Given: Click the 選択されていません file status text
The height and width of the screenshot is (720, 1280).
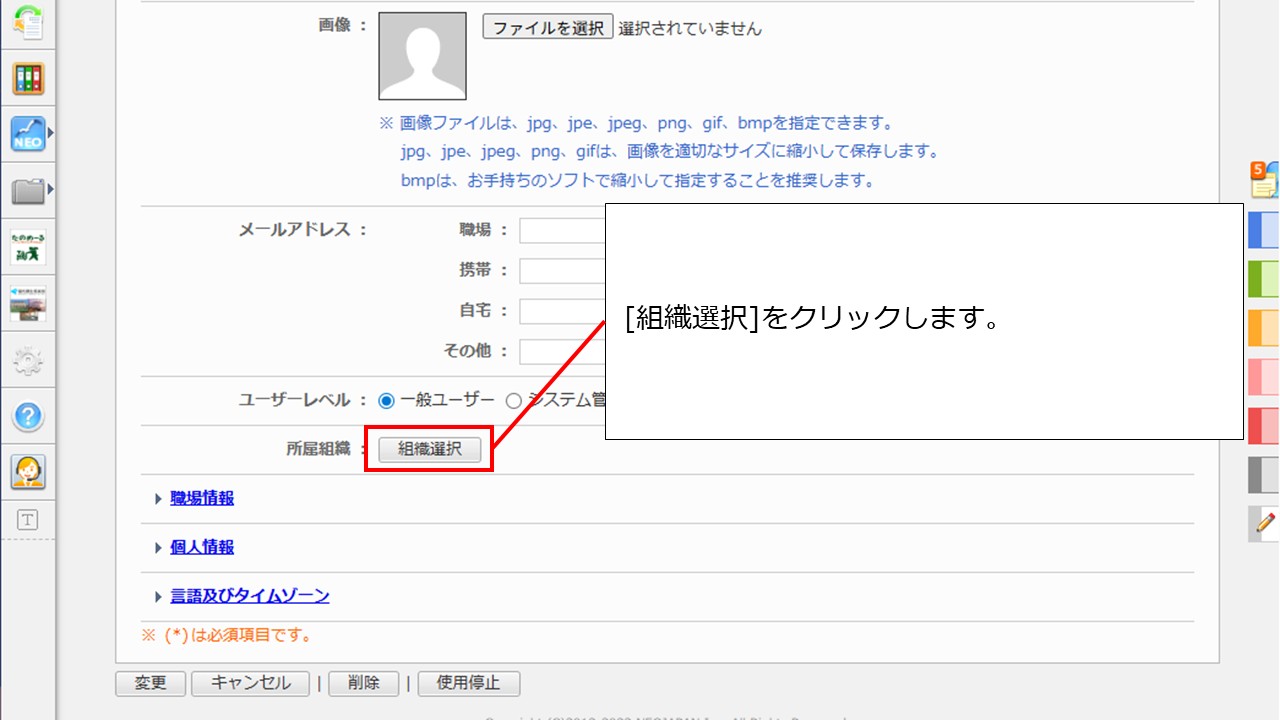Looking at the screenshot, I should [x=690, y=29].
